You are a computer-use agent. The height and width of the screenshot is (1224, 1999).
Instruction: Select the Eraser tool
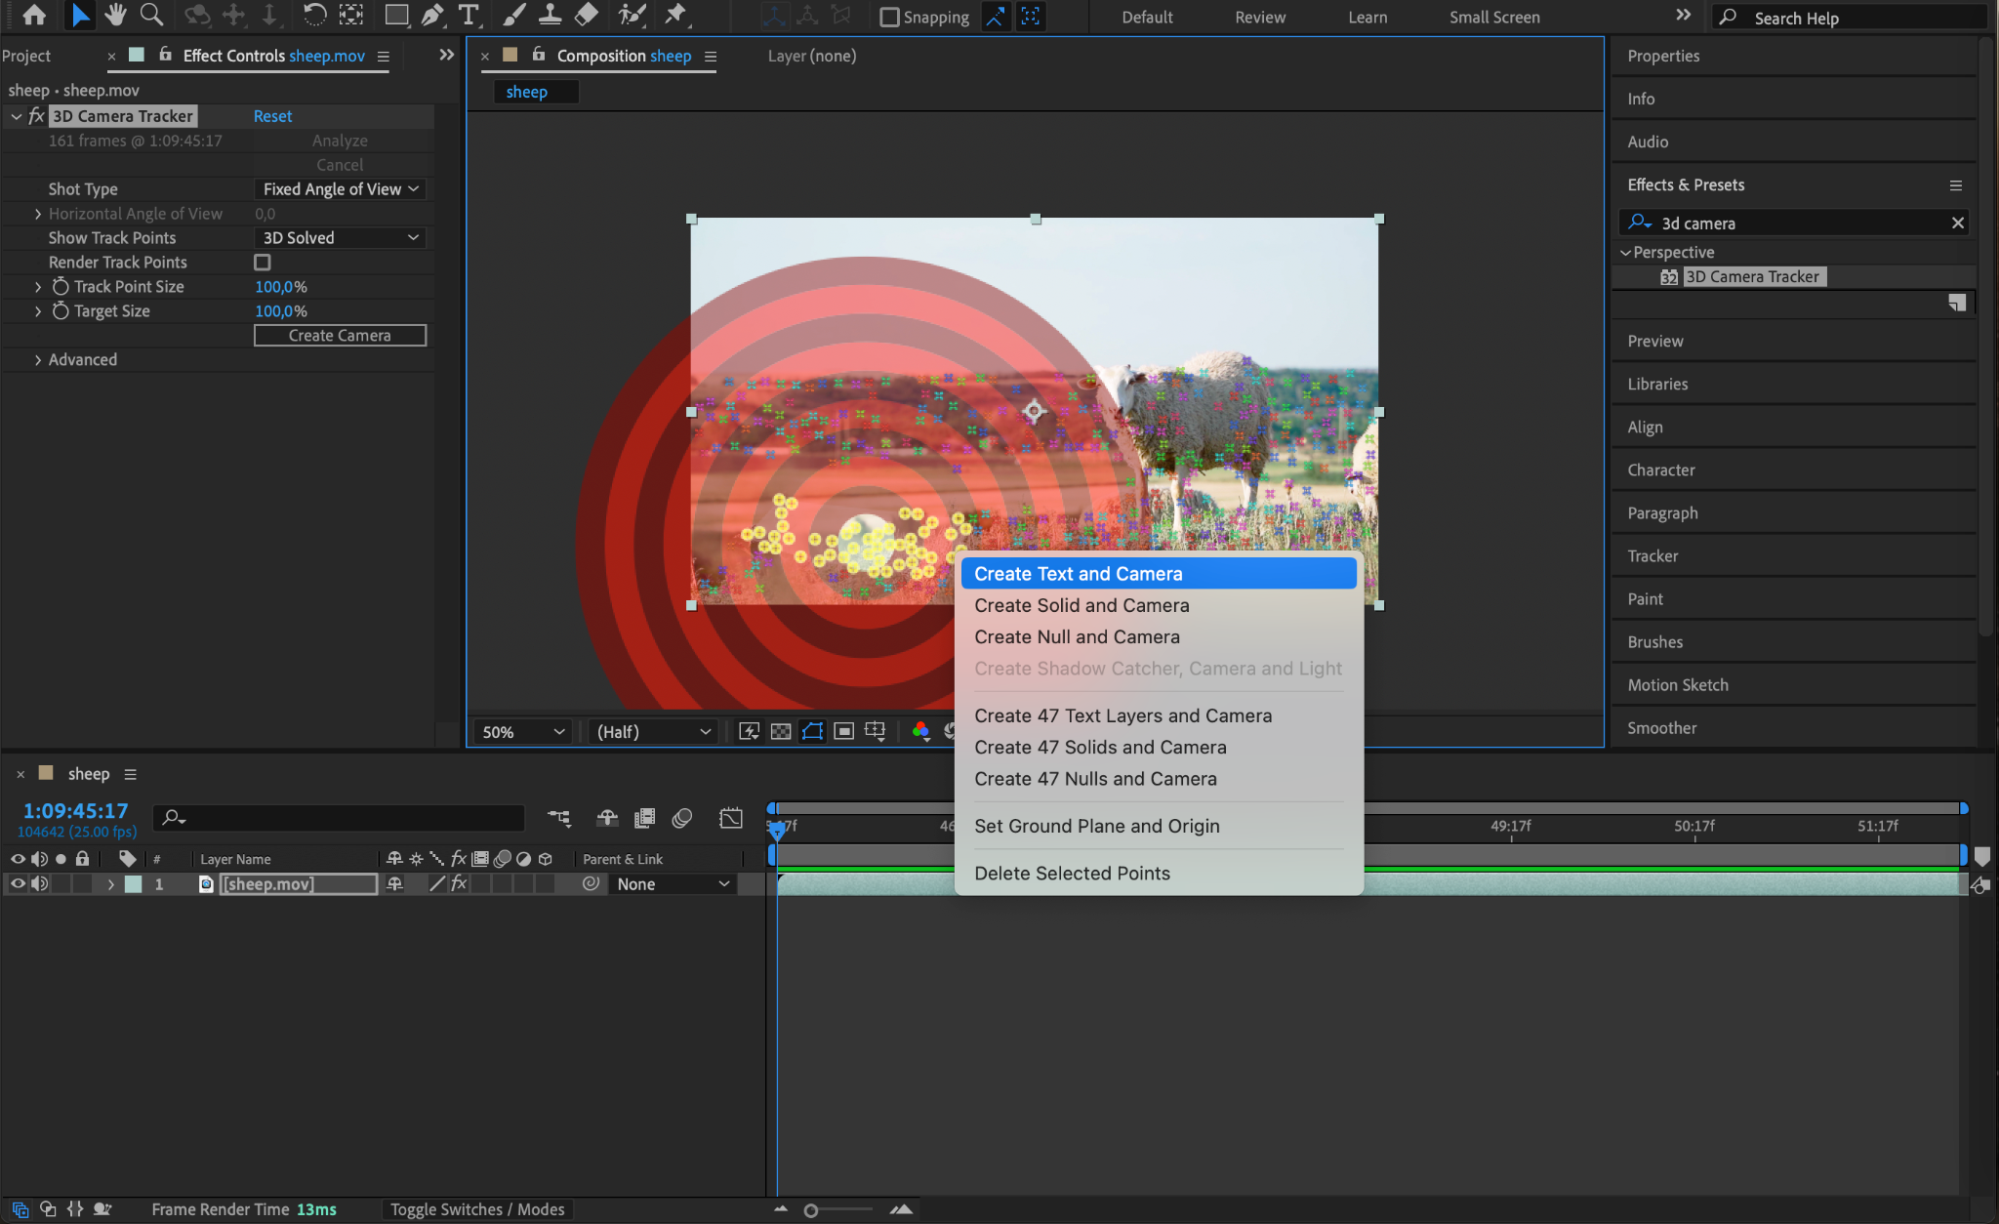(587, 15)
